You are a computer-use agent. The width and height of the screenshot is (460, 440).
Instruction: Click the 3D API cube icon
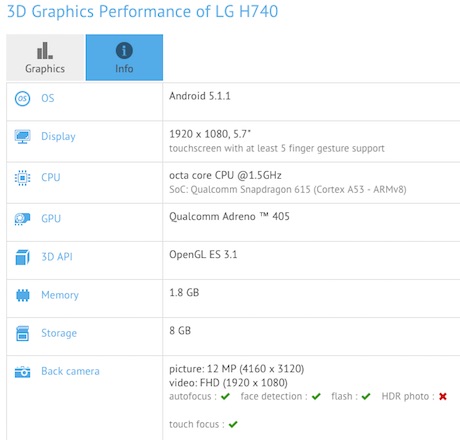22,257
